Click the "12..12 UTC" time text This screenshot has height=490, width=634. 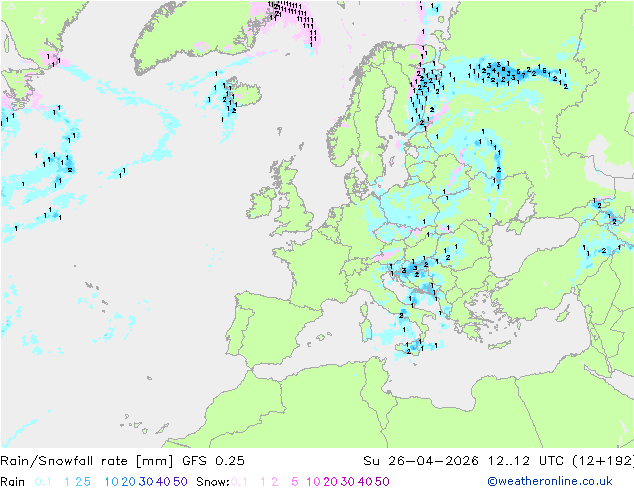[525, 461]
